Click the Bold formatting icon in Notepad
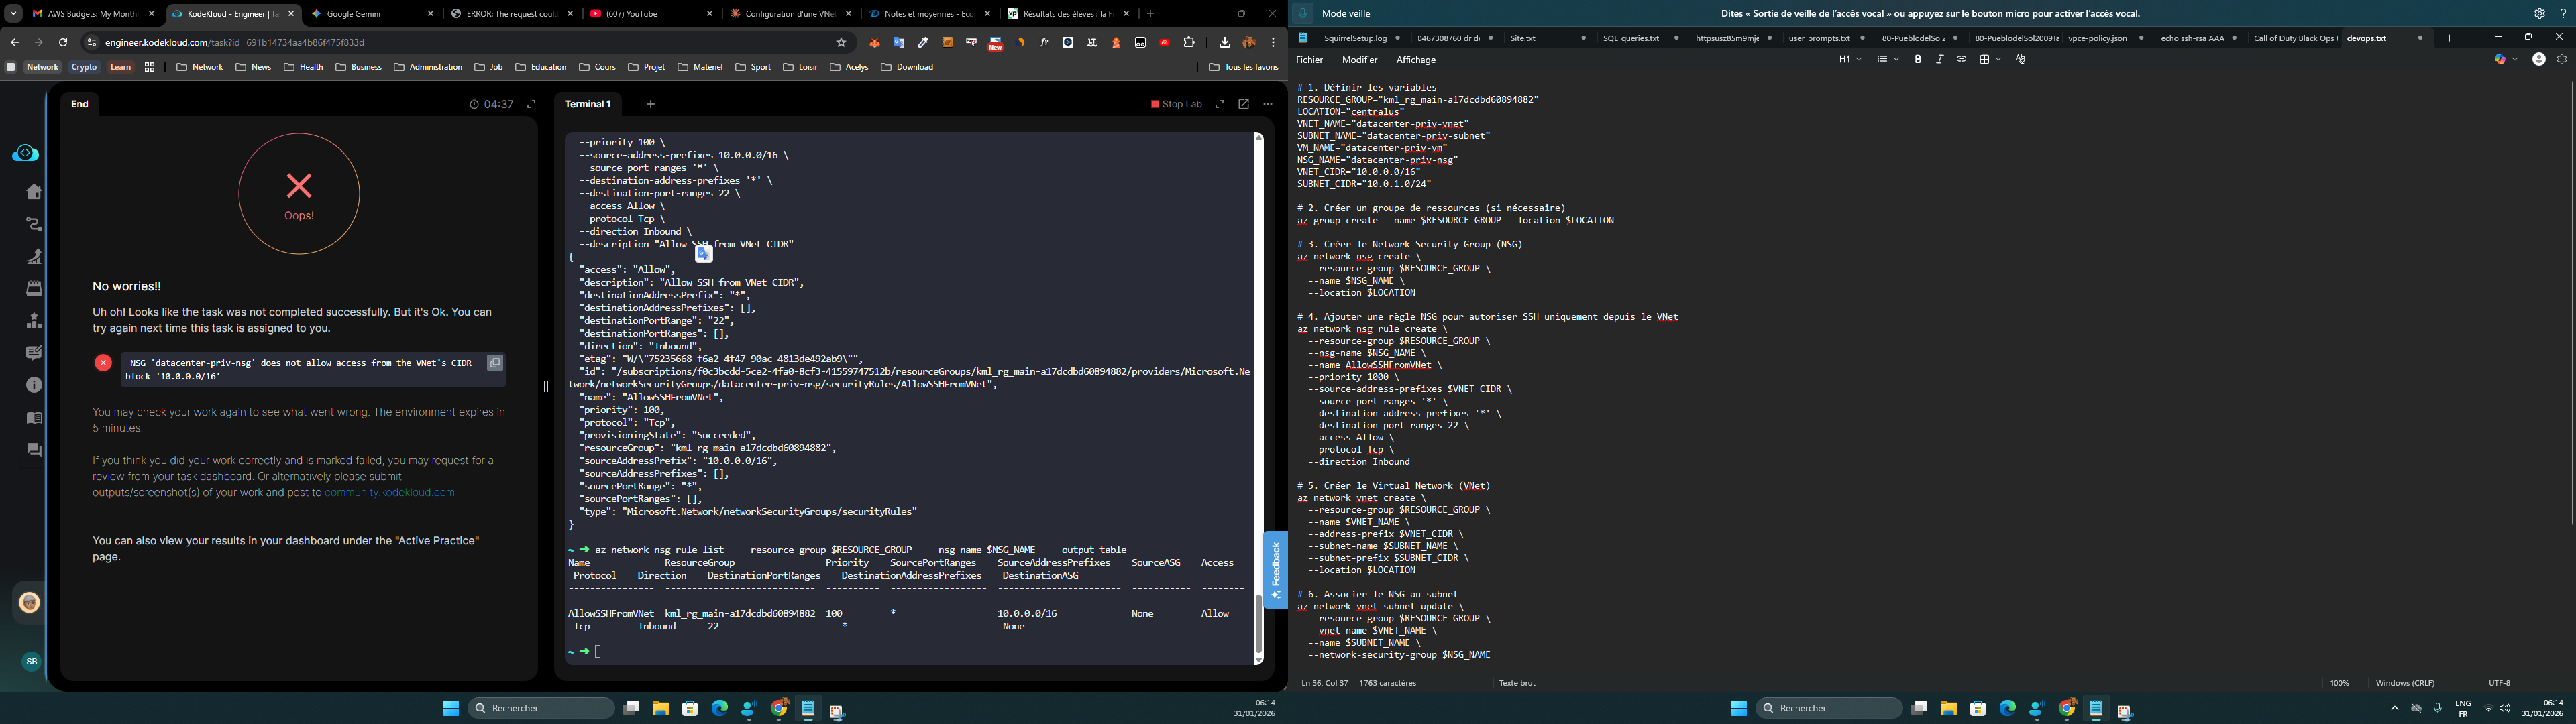Image resolution: width=2576 pixels, height=724 pixels. tap(1917, 60)
